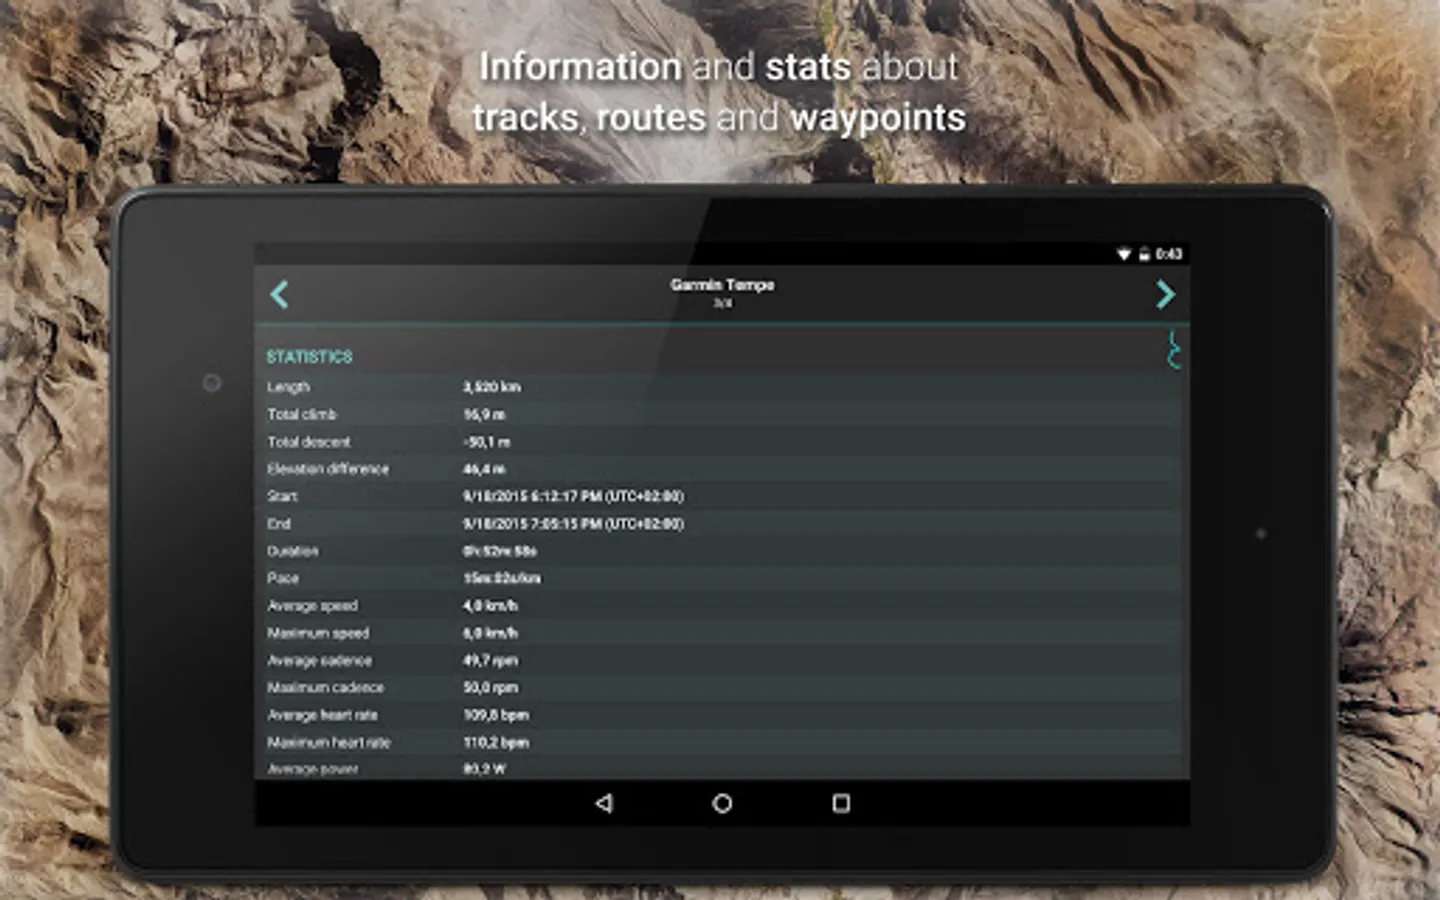Tap the battery status icon
The image size is (1440, 900).
tap(1144, 254)
